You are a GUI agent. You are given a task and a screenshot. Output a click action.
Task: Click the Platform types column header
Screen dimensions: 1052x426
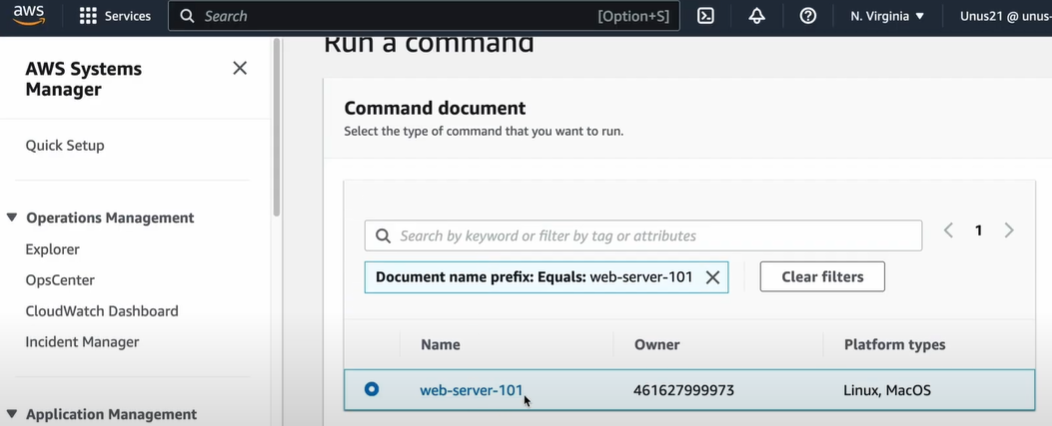(x=894, y=345)
